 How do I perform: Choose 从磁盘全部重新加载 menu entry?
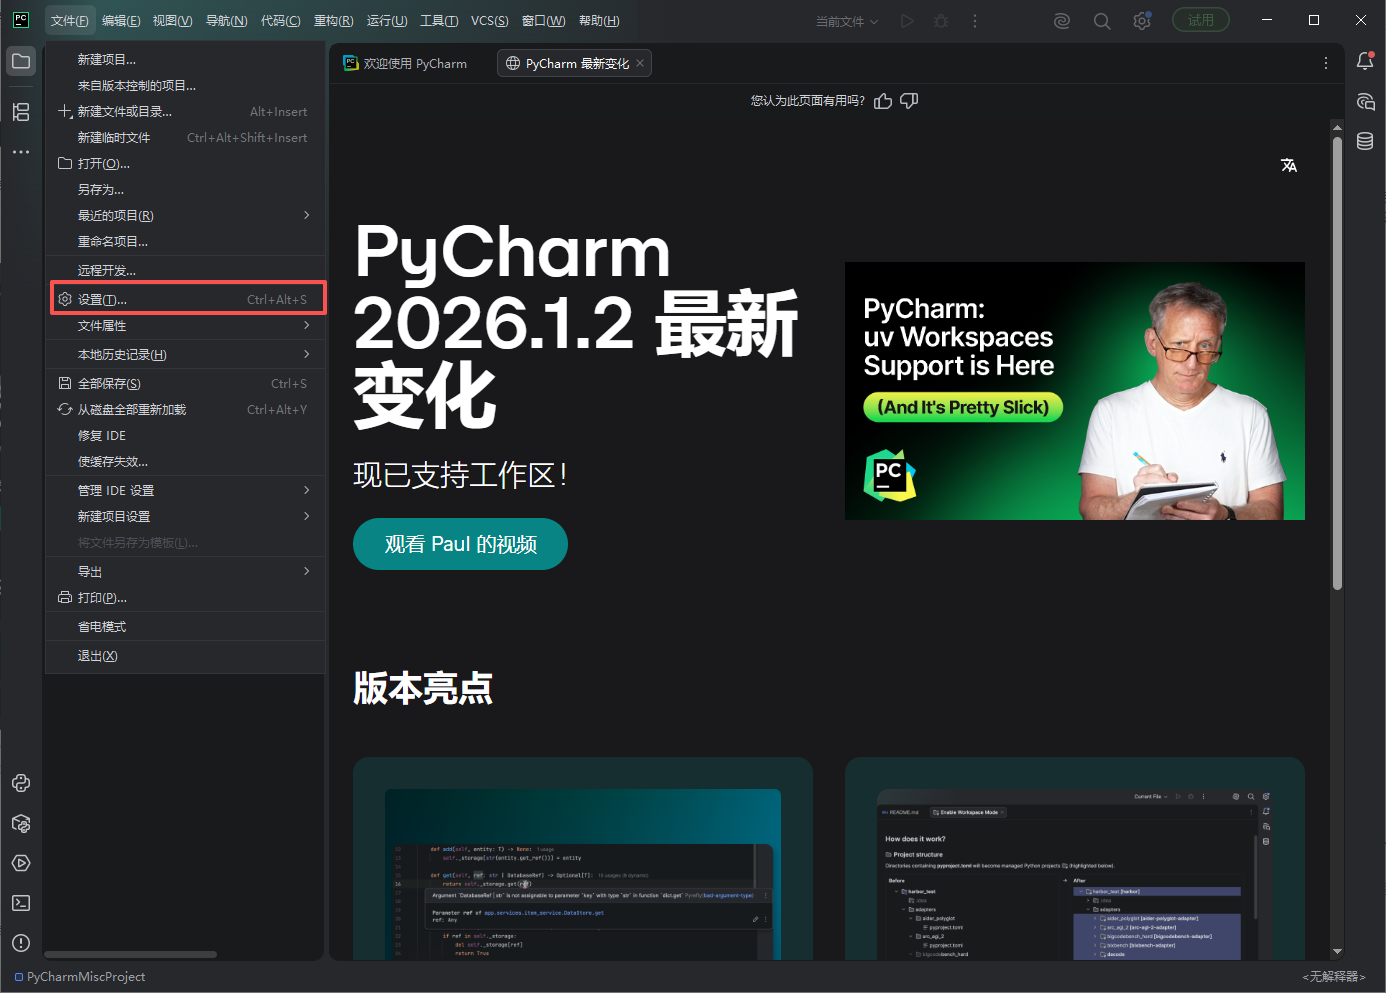pos(186,410)
